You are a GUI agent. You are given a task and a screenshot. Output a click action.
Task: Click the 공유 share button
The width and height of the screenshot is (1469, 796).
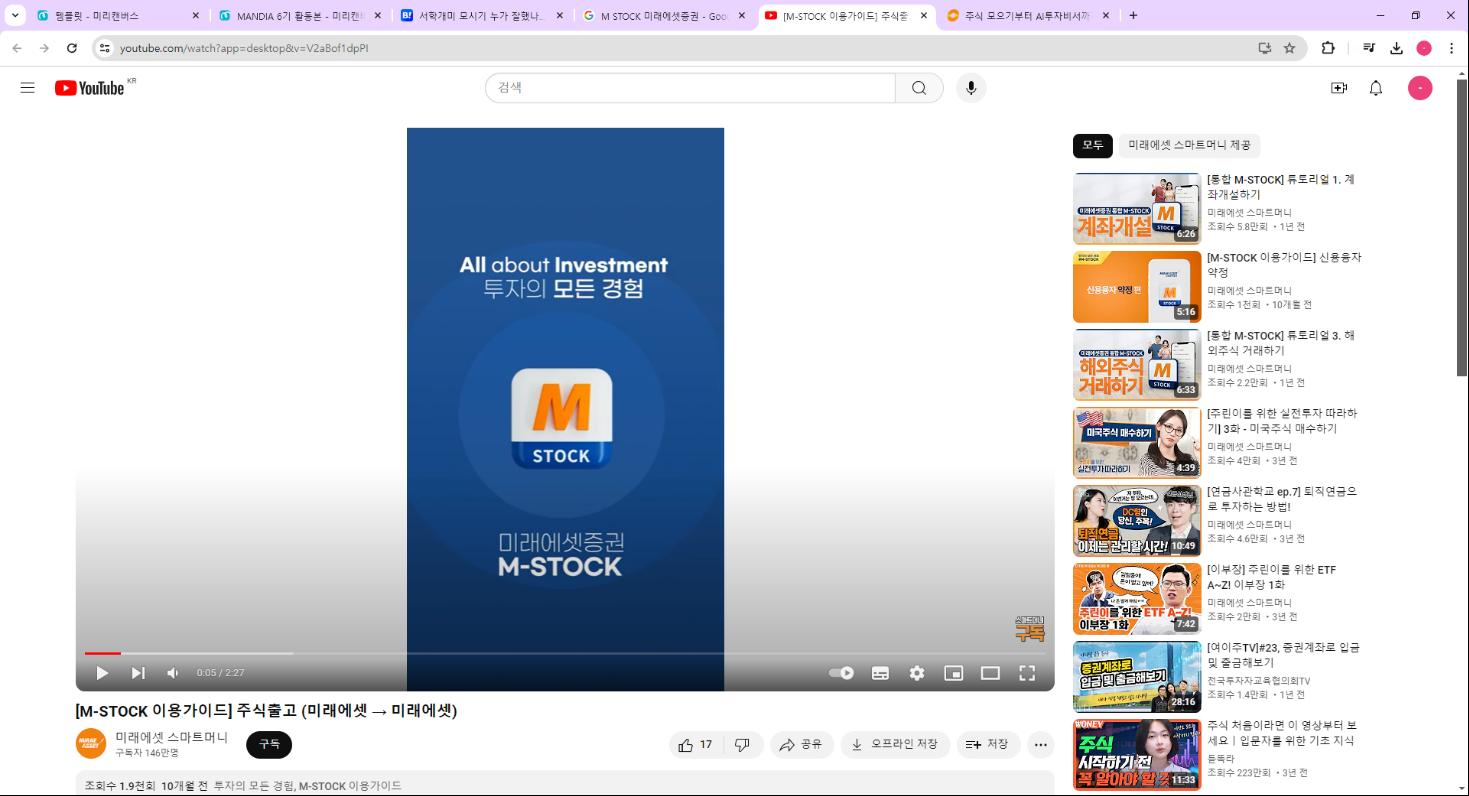pyautogui.click(x=801, y=744)
